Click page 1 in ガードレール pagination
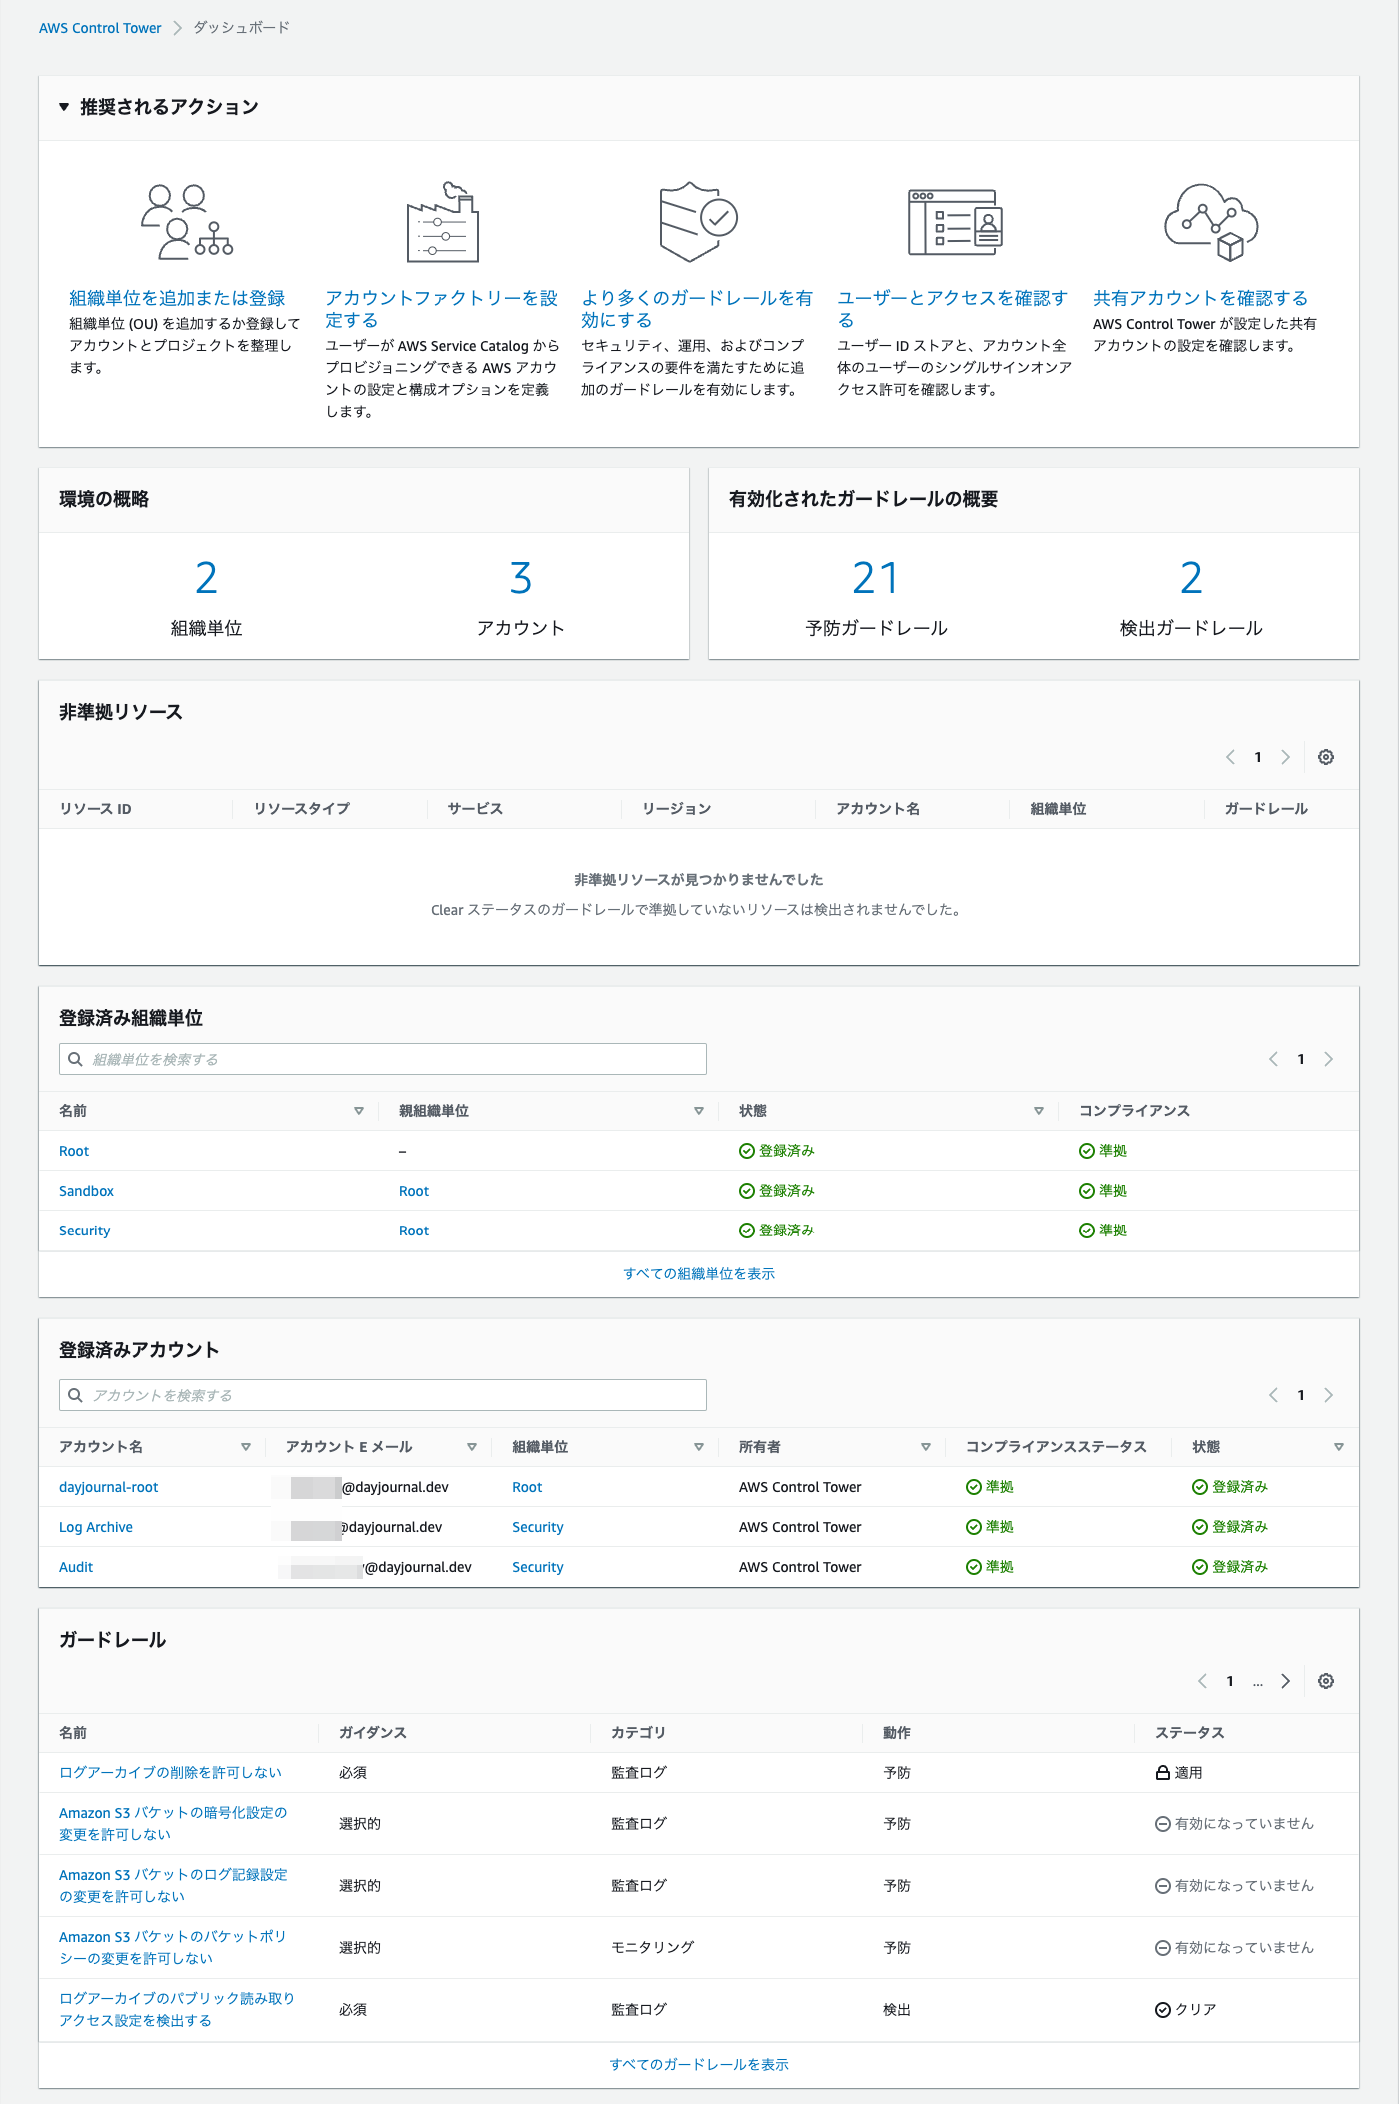The height and width of the screenshot is (2104, 1399). 1230,1681
